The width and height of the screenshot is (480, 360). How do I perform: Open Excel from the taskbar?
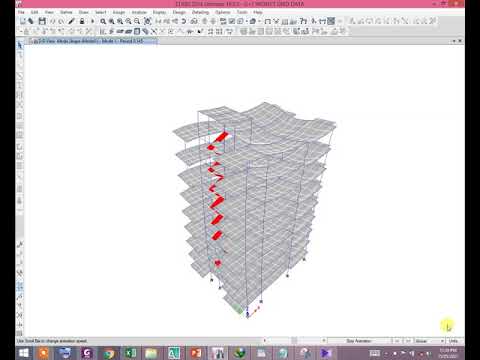tap(130, 353)
